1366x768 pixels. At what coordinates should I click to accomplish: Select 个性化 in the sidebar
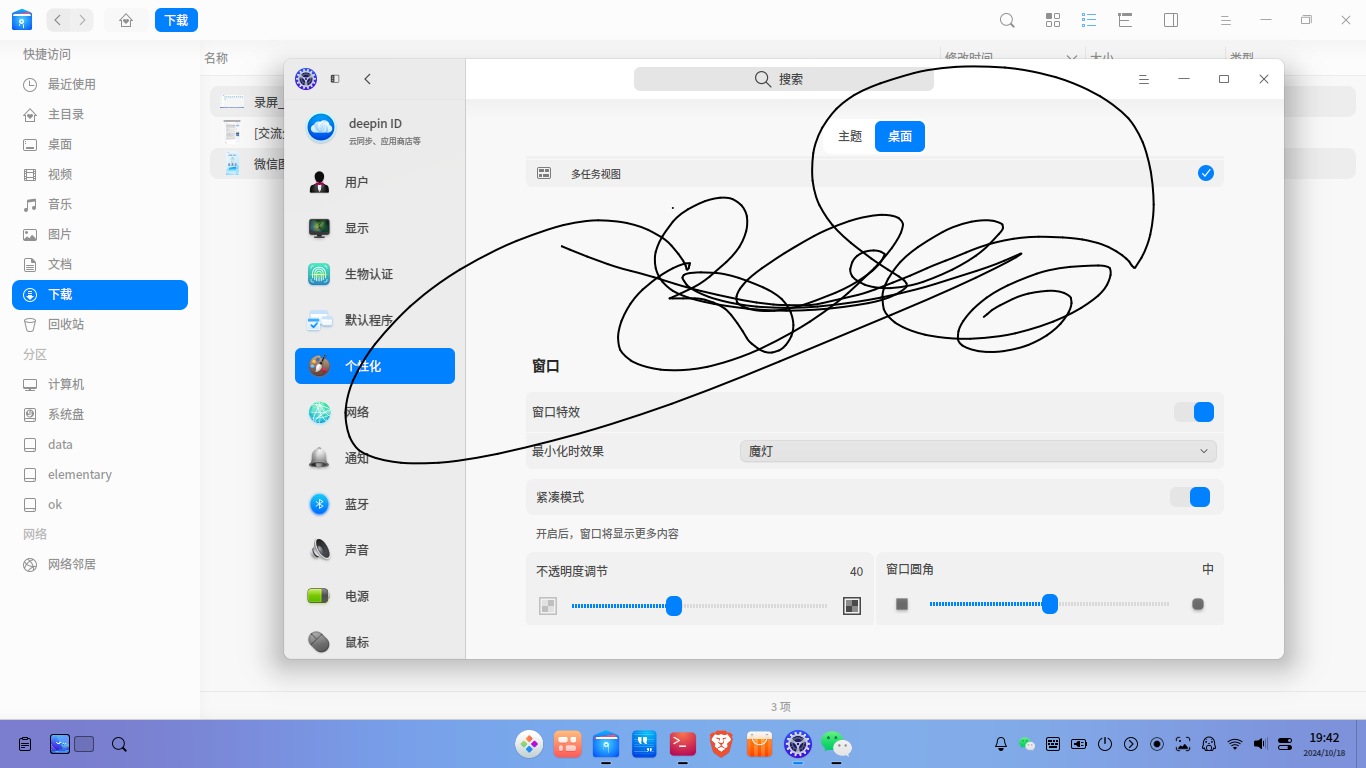pos(375,366)
